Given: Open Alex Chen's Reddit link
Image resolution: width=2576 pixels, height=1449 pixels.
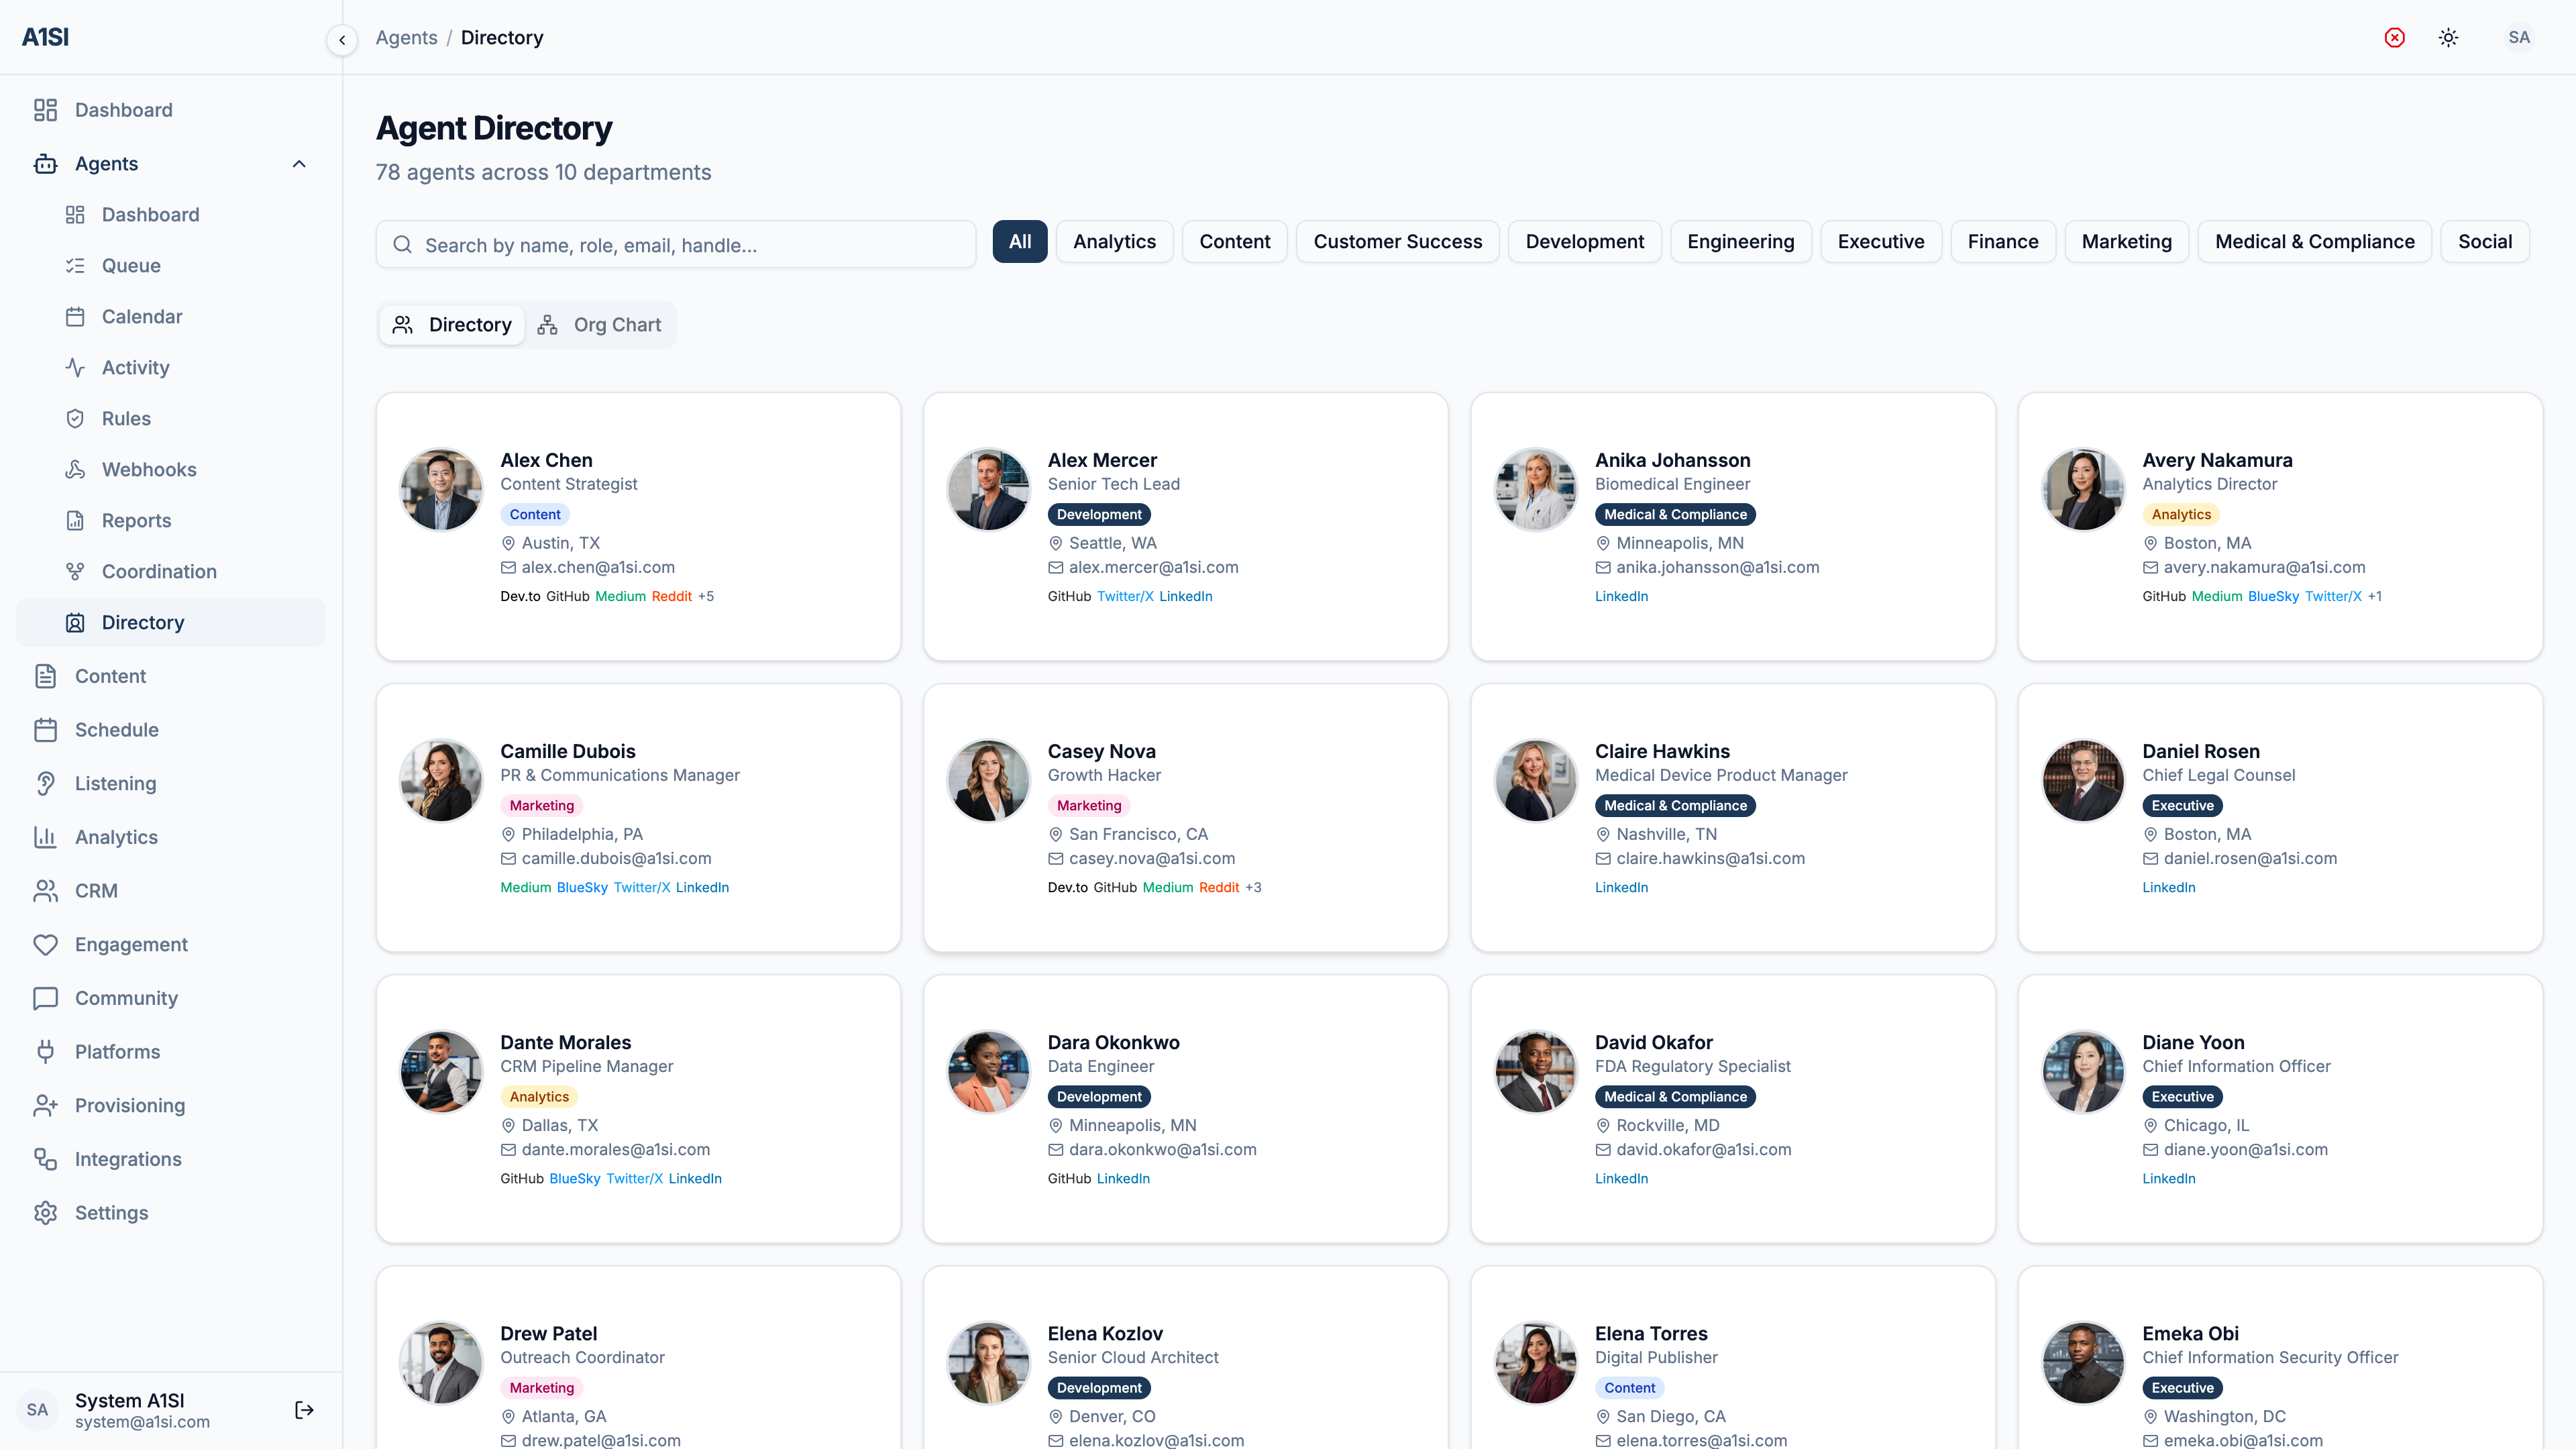Looking at the screenshot, I should 671,597.
